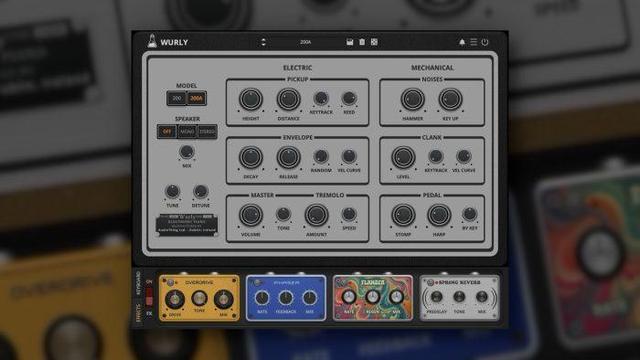Click the Envelope Random knob
Screen dimensions: 640x360
point(321,156)
